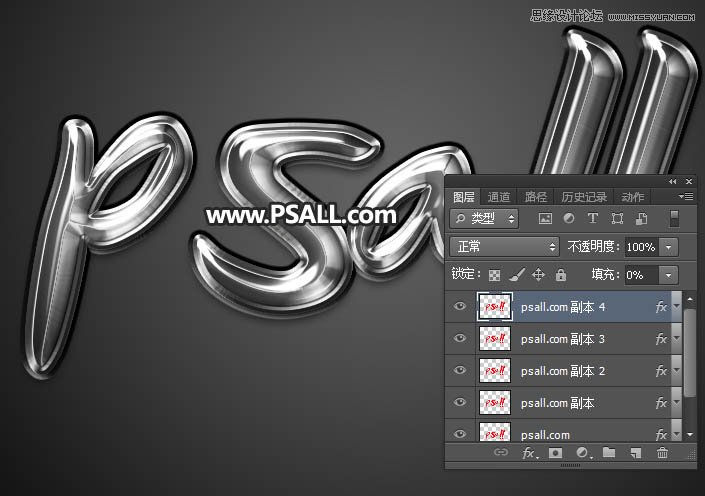Select bottom layer name psall.com
705x496 pixels.
[545, 435]
